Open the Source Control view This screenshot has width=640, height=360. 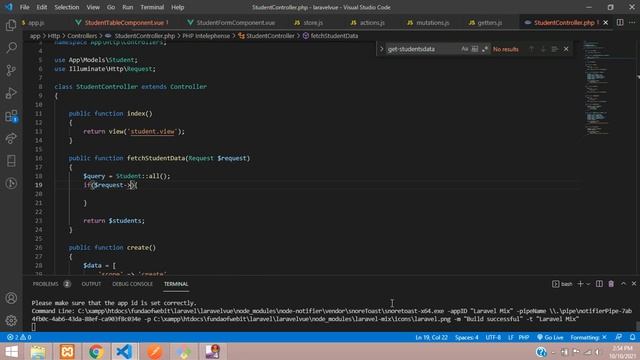point(11,70)
